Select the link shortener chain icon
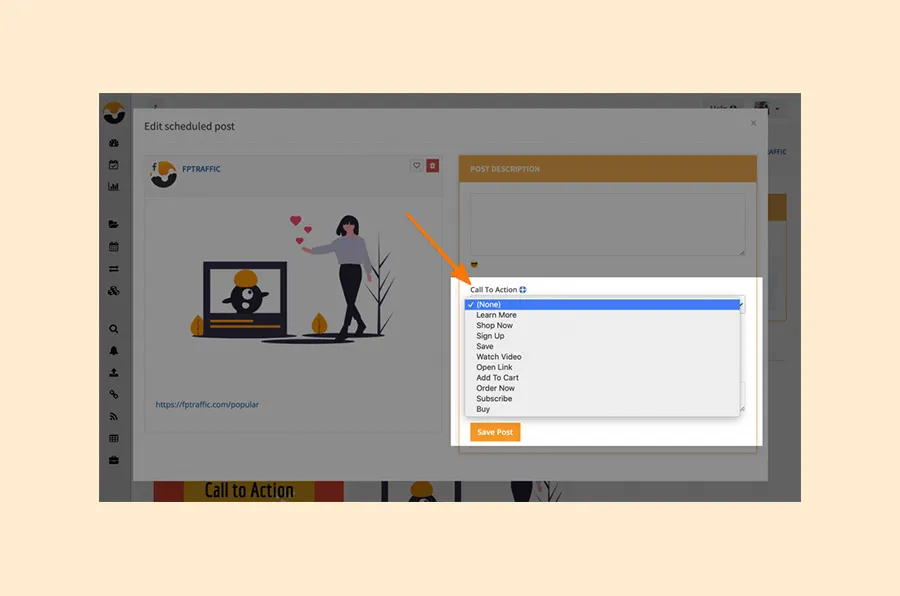This screenshot has width=900, height=596. coord(115,392)
